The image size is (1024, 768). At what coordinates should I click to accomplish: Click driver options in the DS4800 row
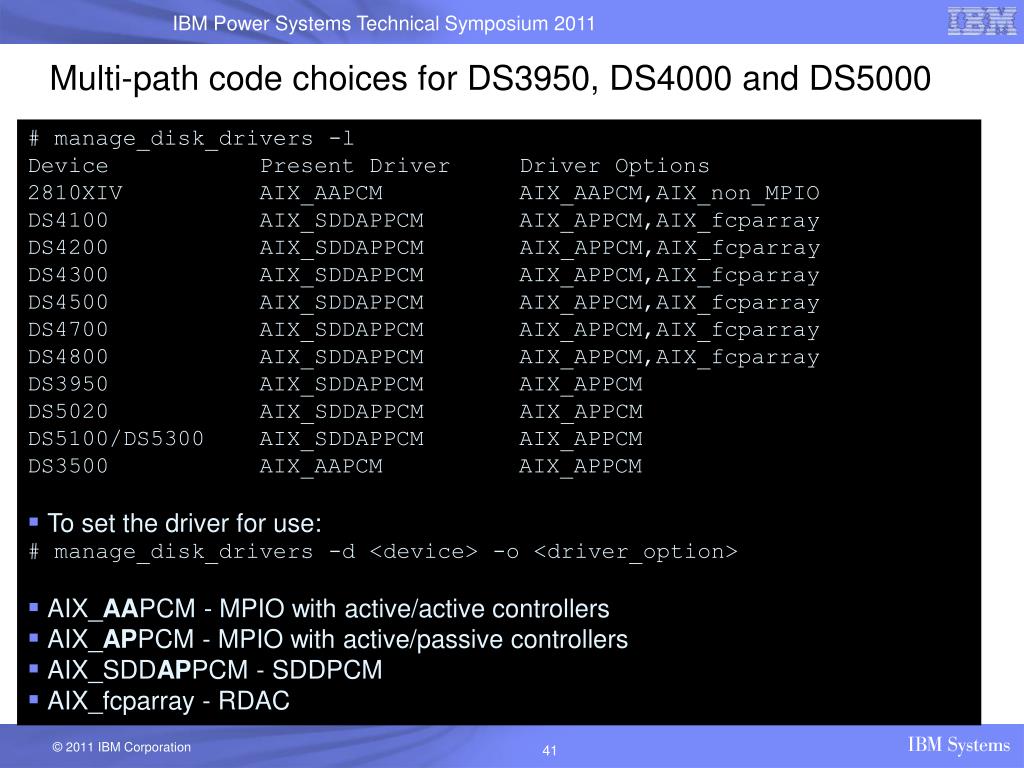(x=669, y=359)
